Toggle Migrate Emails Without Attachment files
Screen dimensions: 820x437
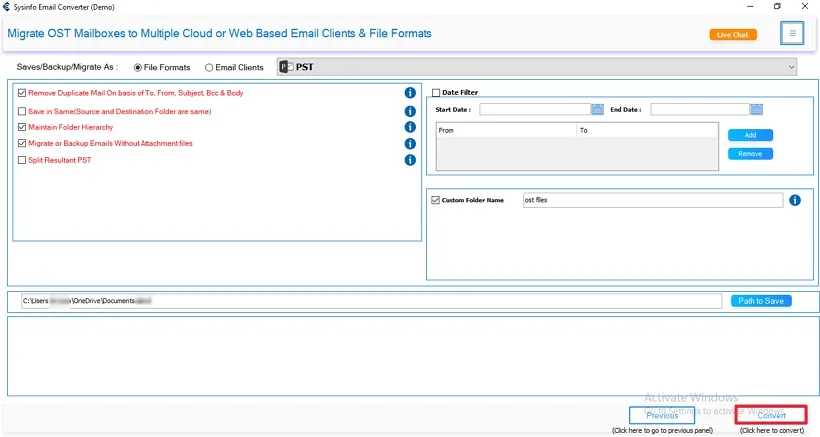point(21,143)
